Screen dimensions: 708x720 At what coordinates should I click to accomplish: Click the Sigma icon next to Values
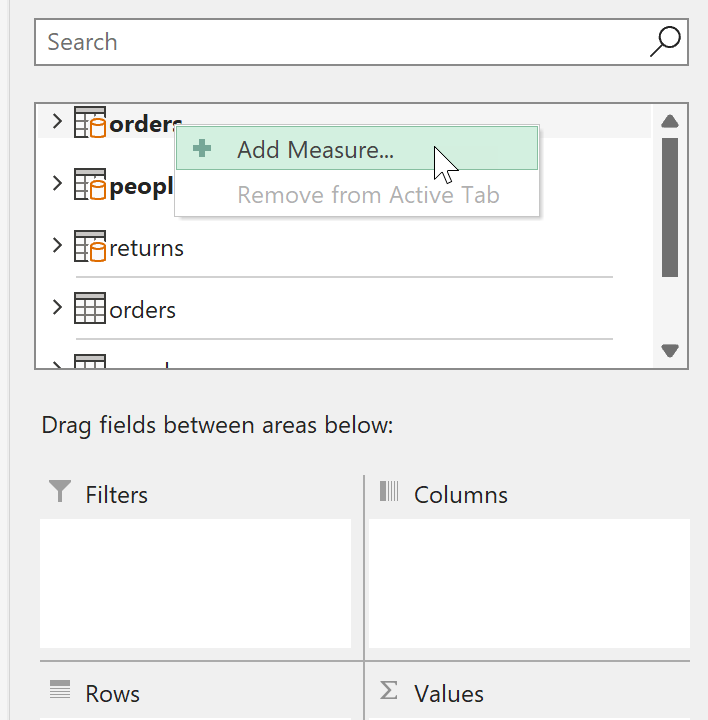pyautogui.click(x=390, y=692)
